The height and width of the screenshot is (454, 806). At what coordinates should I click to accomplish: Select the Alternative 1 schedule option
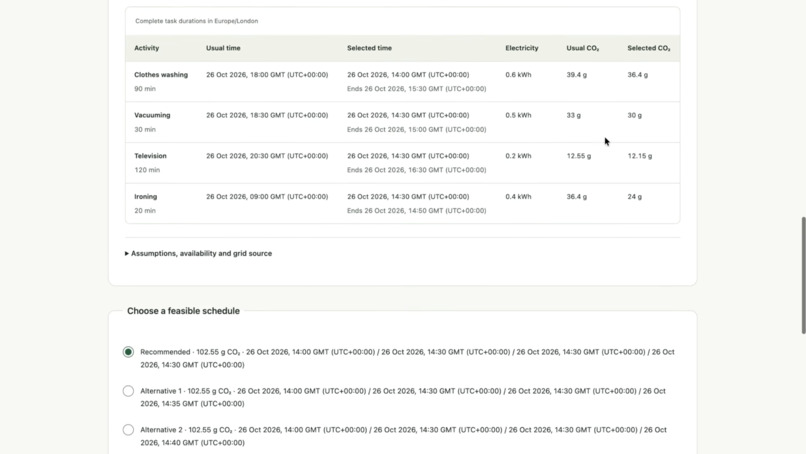128,391
